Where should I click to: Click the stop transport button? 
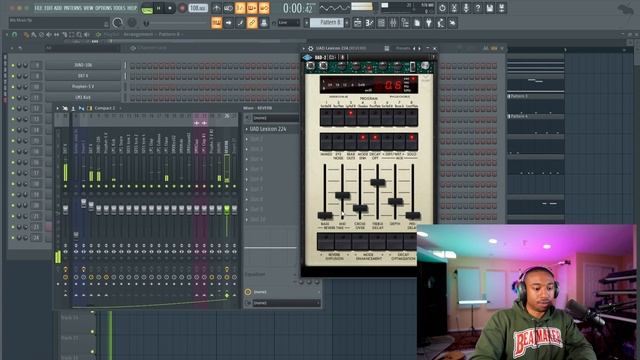(x=170, y=8)
